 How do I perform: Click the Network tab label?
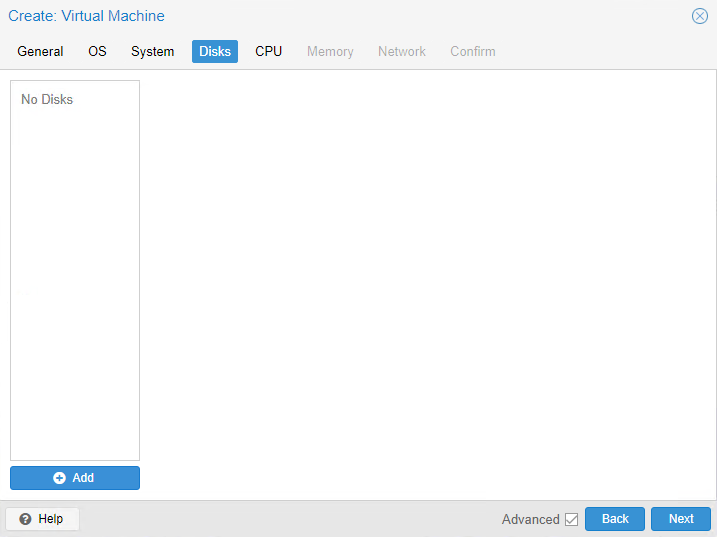[402, 51]
